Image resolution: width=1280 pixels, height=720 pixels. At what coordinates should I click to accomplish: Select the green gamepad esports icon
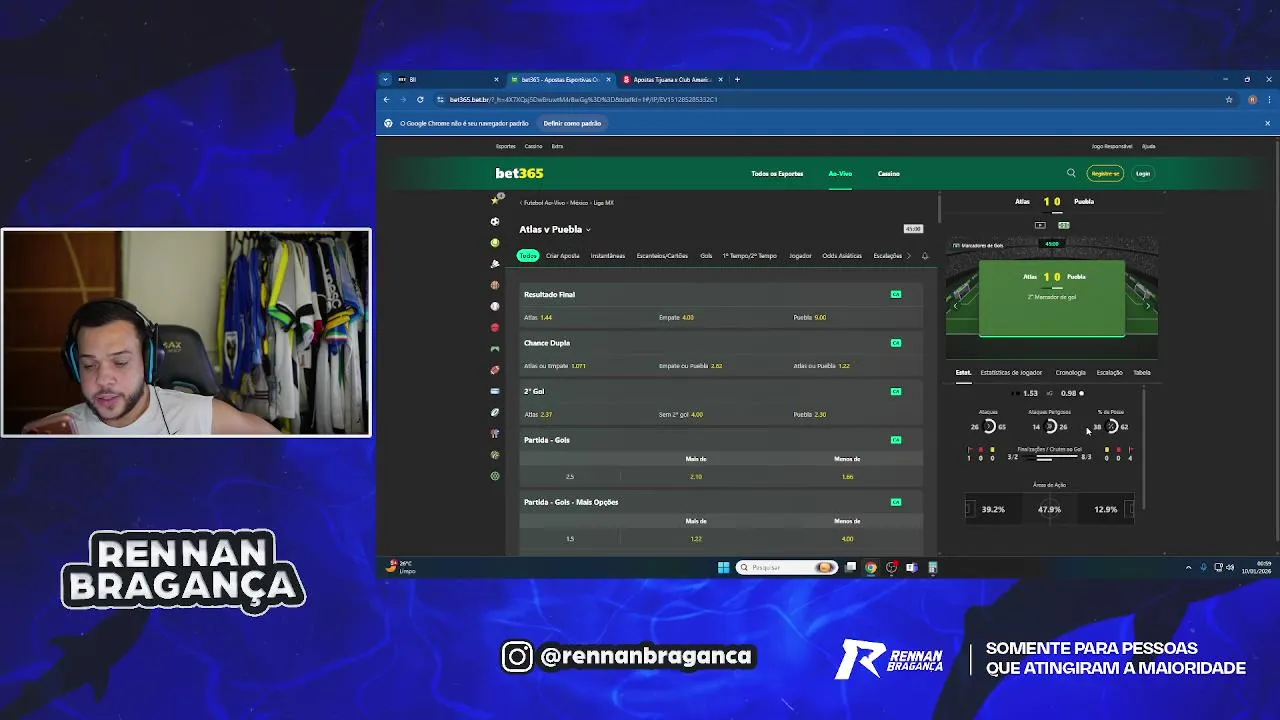tap(494, 349)
